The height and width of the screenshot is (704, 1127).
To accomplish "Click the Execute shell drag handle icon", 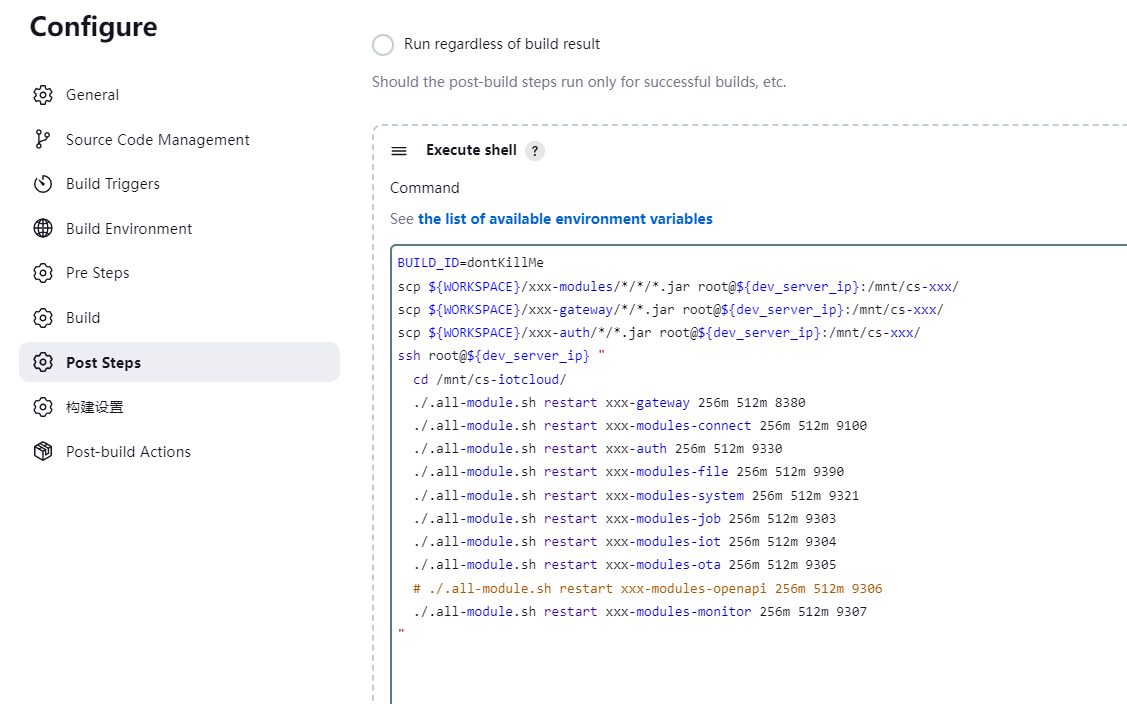I will (399, 151).
